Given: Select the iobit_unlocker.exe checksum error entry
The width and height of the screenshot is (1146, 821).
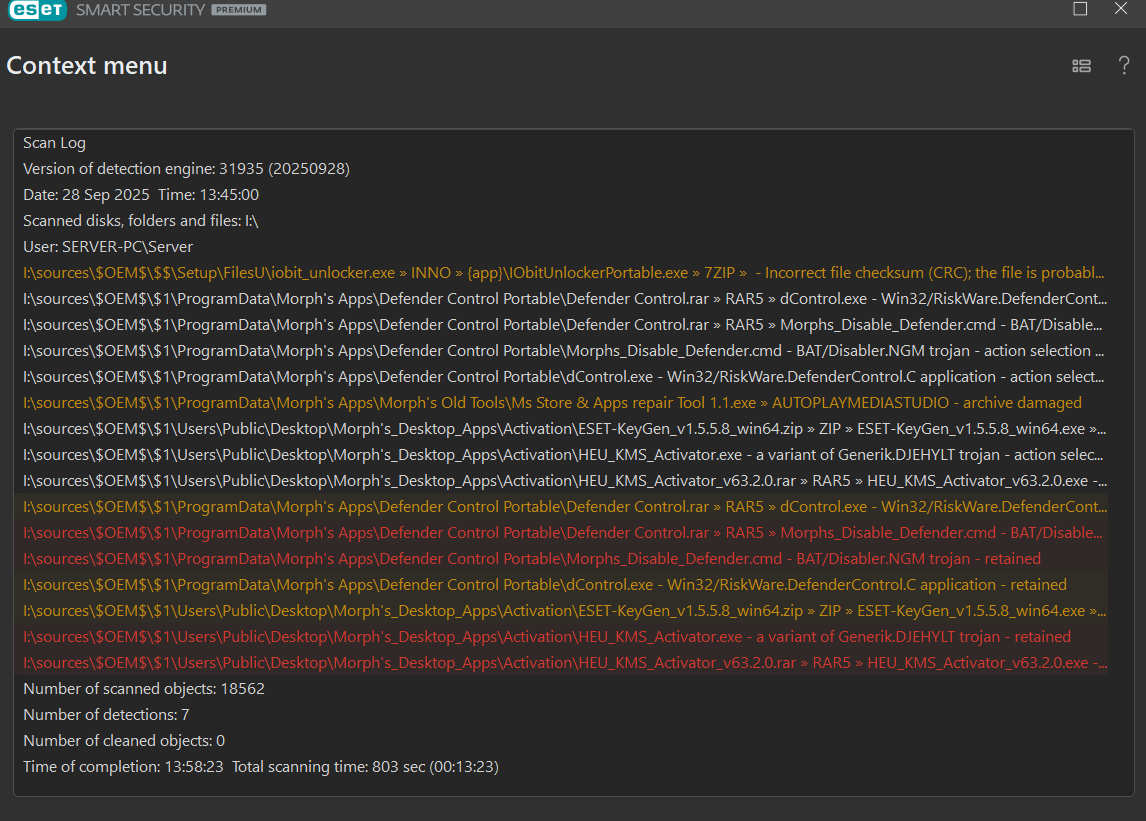Looking at the screenshot, I should point(564,273).
